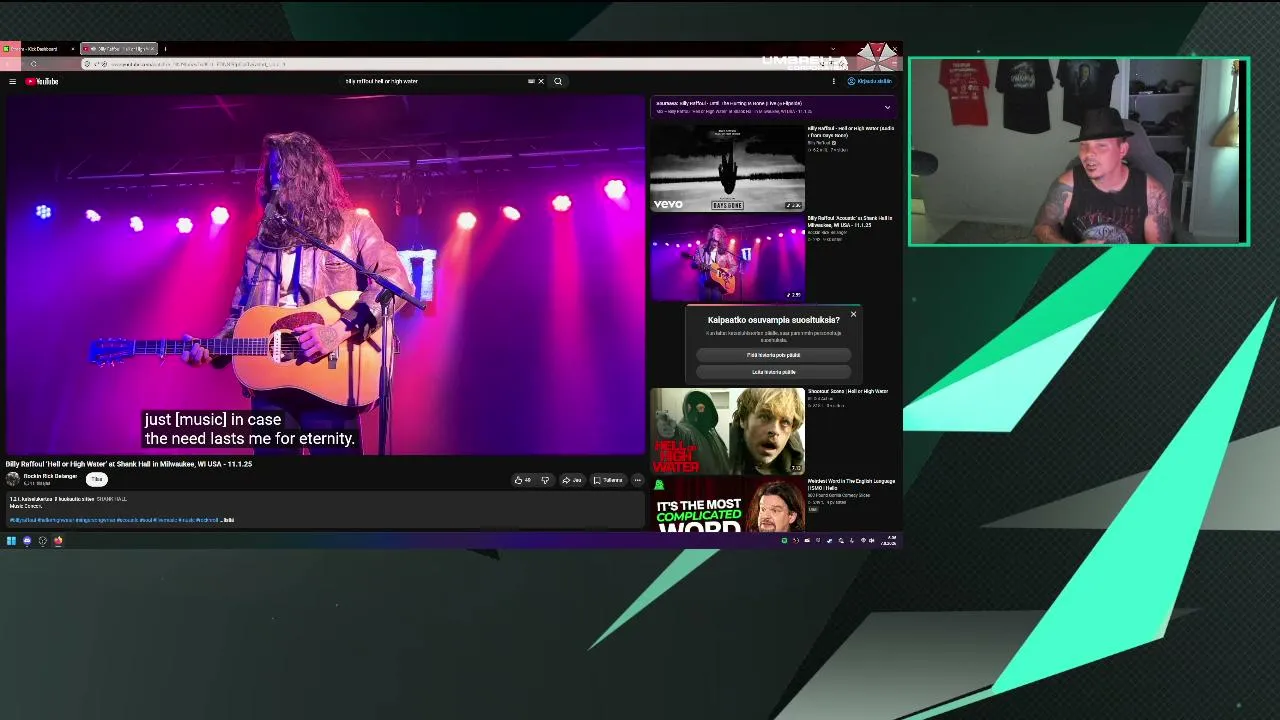Click the Tallenna save button

click(608, 480)
